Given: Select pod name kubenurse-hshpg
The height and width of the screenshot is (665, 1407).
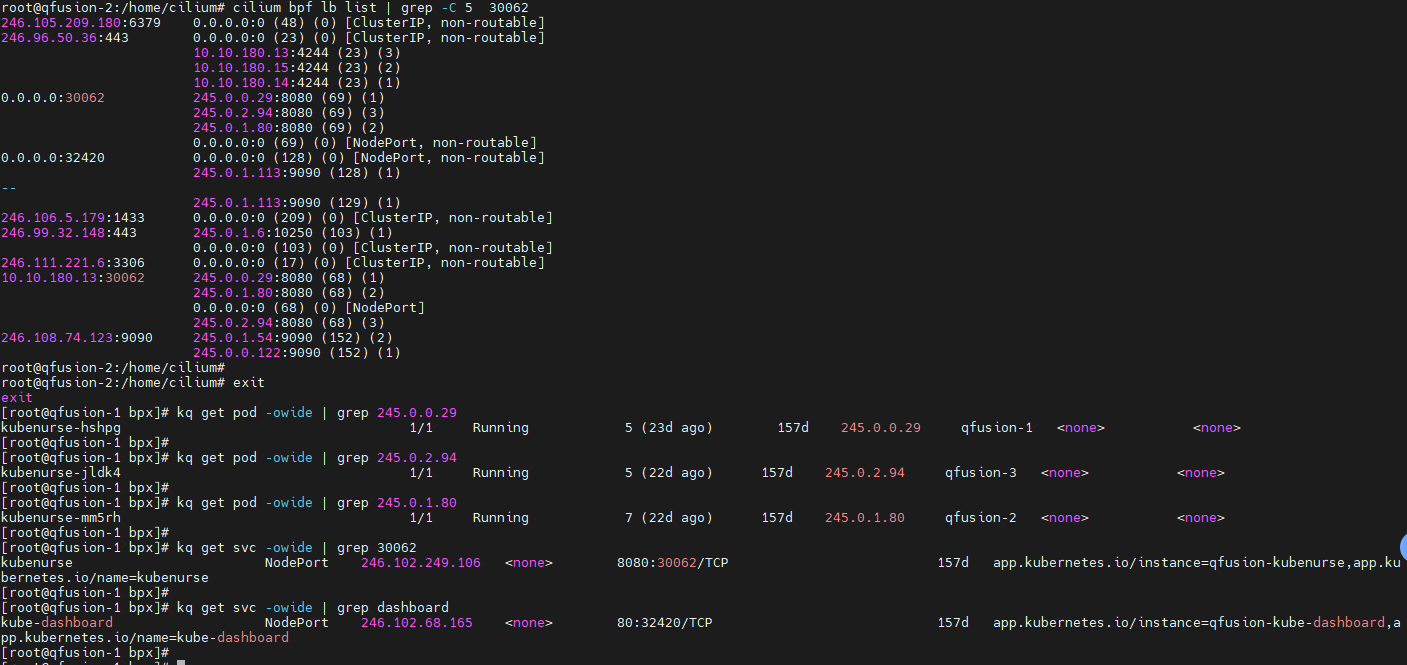Looking at the screenshot, I should pyautogui.click(x=60, y=427).
